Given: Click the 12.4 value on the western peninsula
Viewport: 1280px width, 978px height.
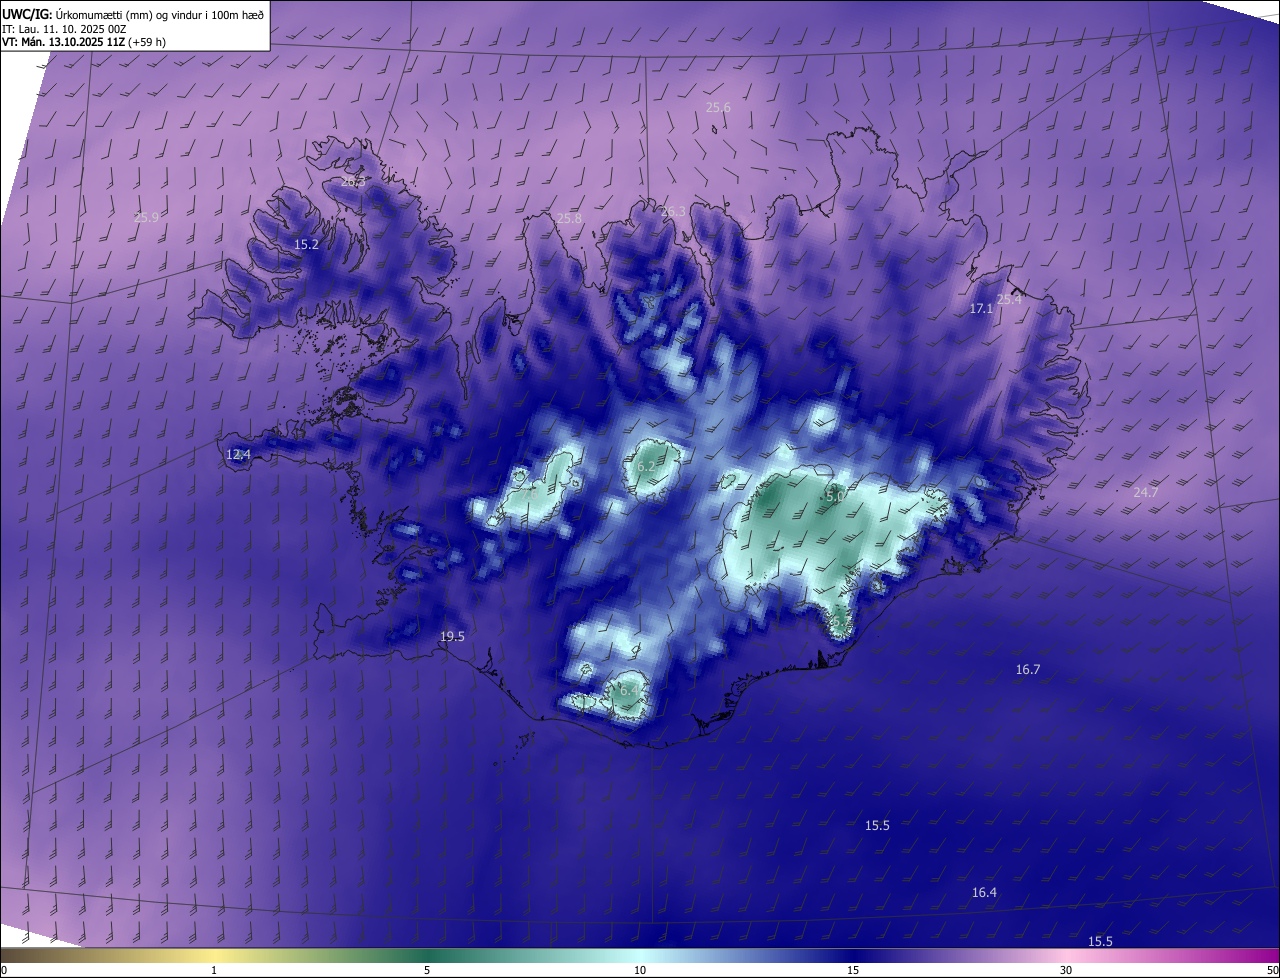Looking at the screenshot, I should [238, 454].
